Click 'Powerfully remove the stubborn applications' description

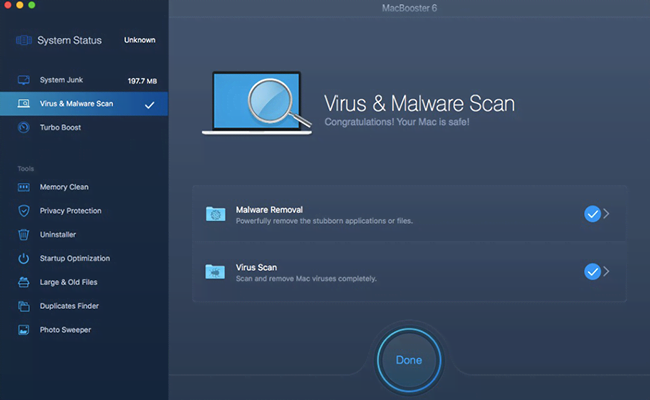(324, 221)
